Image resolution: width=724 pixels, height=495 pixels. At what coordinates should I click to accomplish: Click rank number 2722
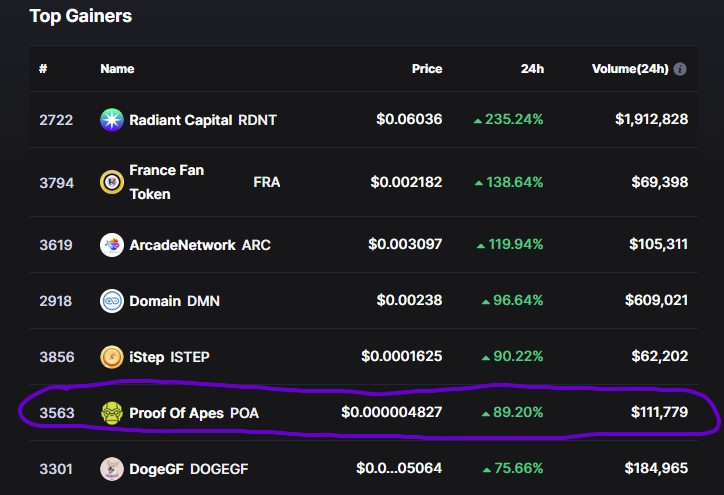pyautogui.click(x=56, y=120)
